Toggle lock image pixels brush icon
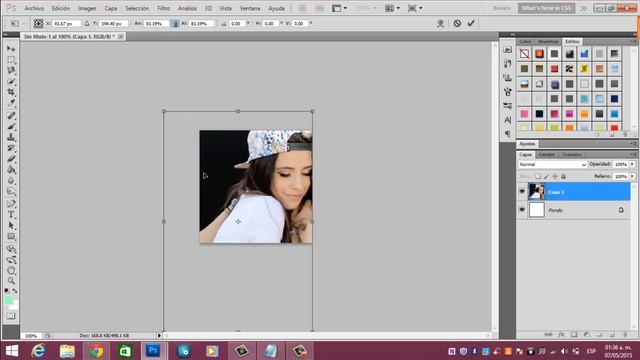The image size is (640, 360). pyautogui.click(x=546, y=176)
